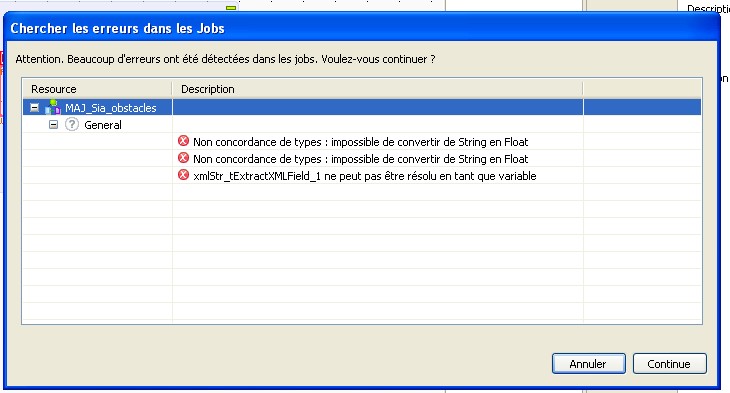Click the second String en Float error icon
The width and height of the screenshot is (730, 393).
click(x=183, y=158)
